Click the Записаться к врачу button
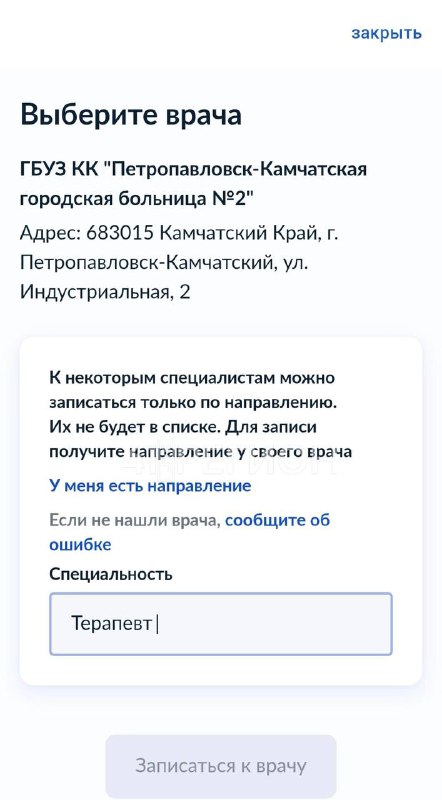The image size is (442, 800). click(x=220, y=766)
